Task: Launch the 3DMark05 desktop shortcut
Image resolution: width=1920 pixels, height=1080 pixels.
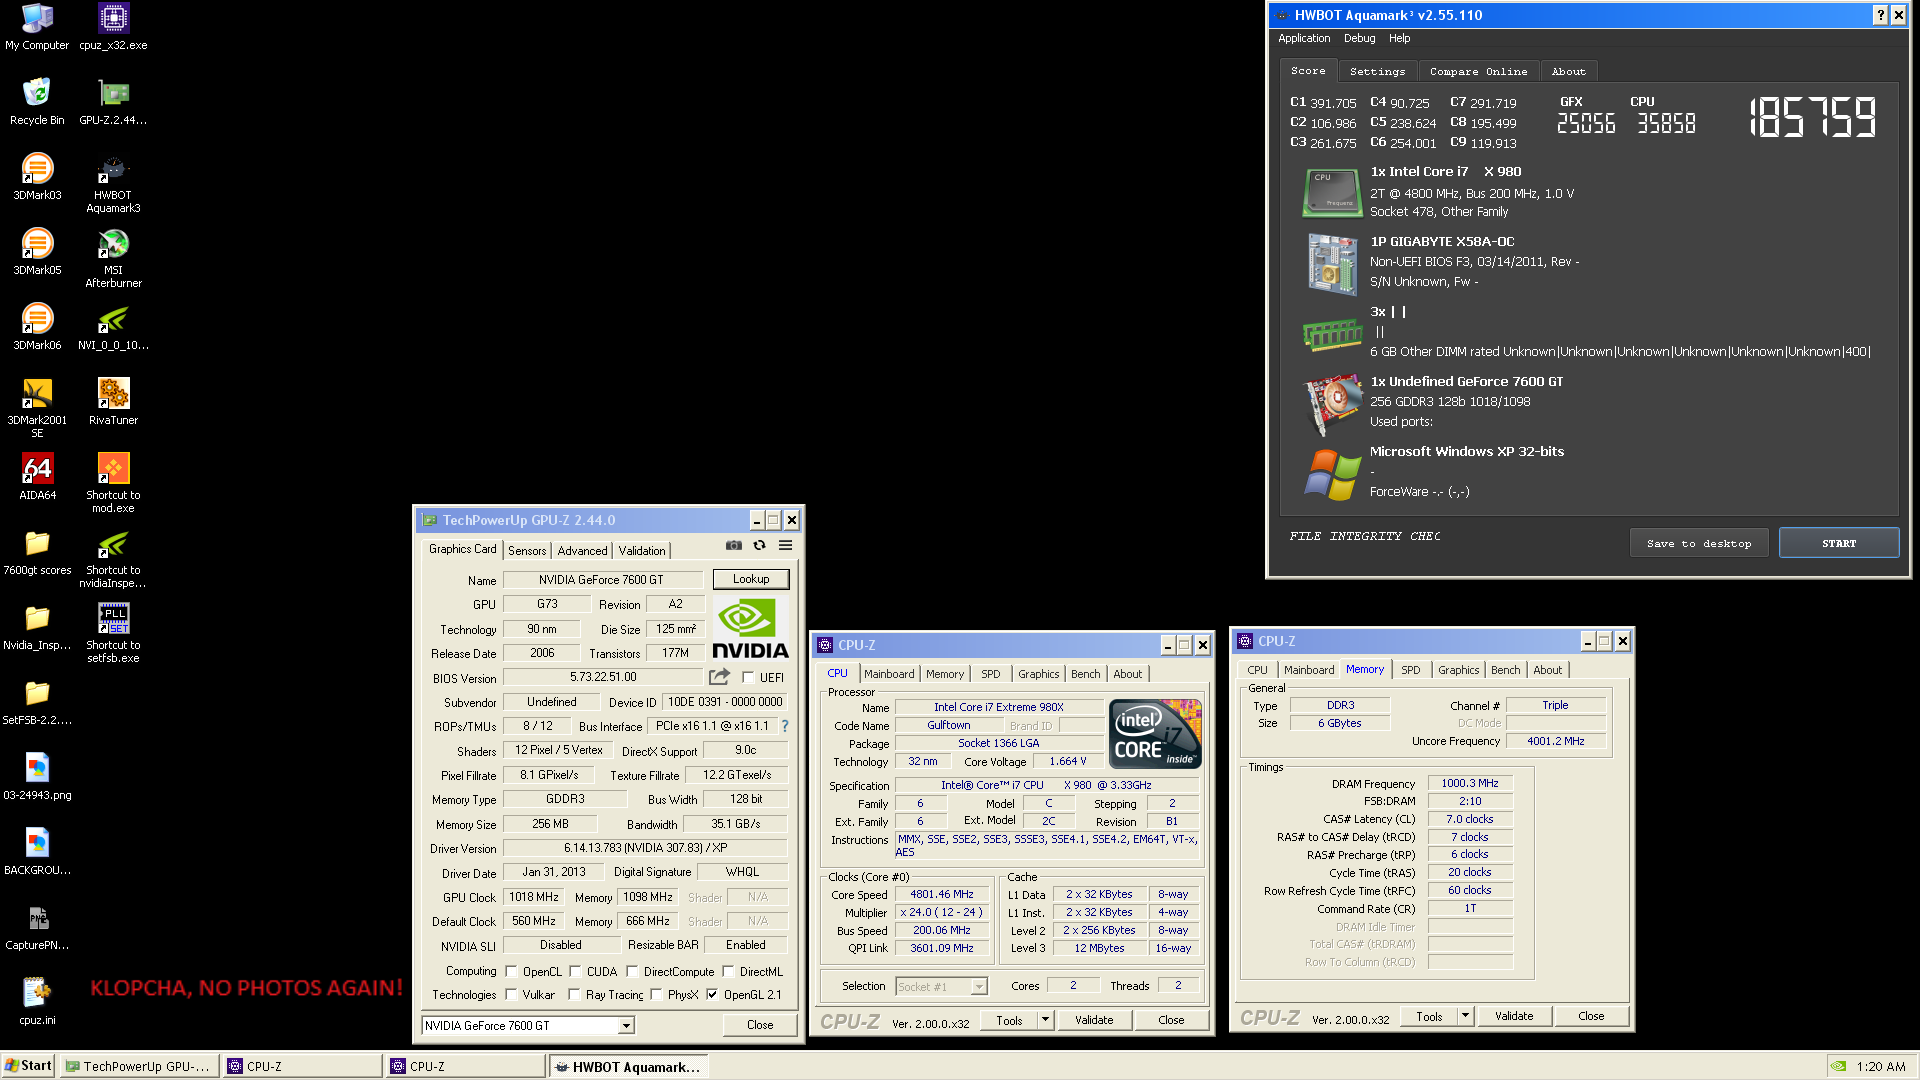Action: tap(37, 251)
